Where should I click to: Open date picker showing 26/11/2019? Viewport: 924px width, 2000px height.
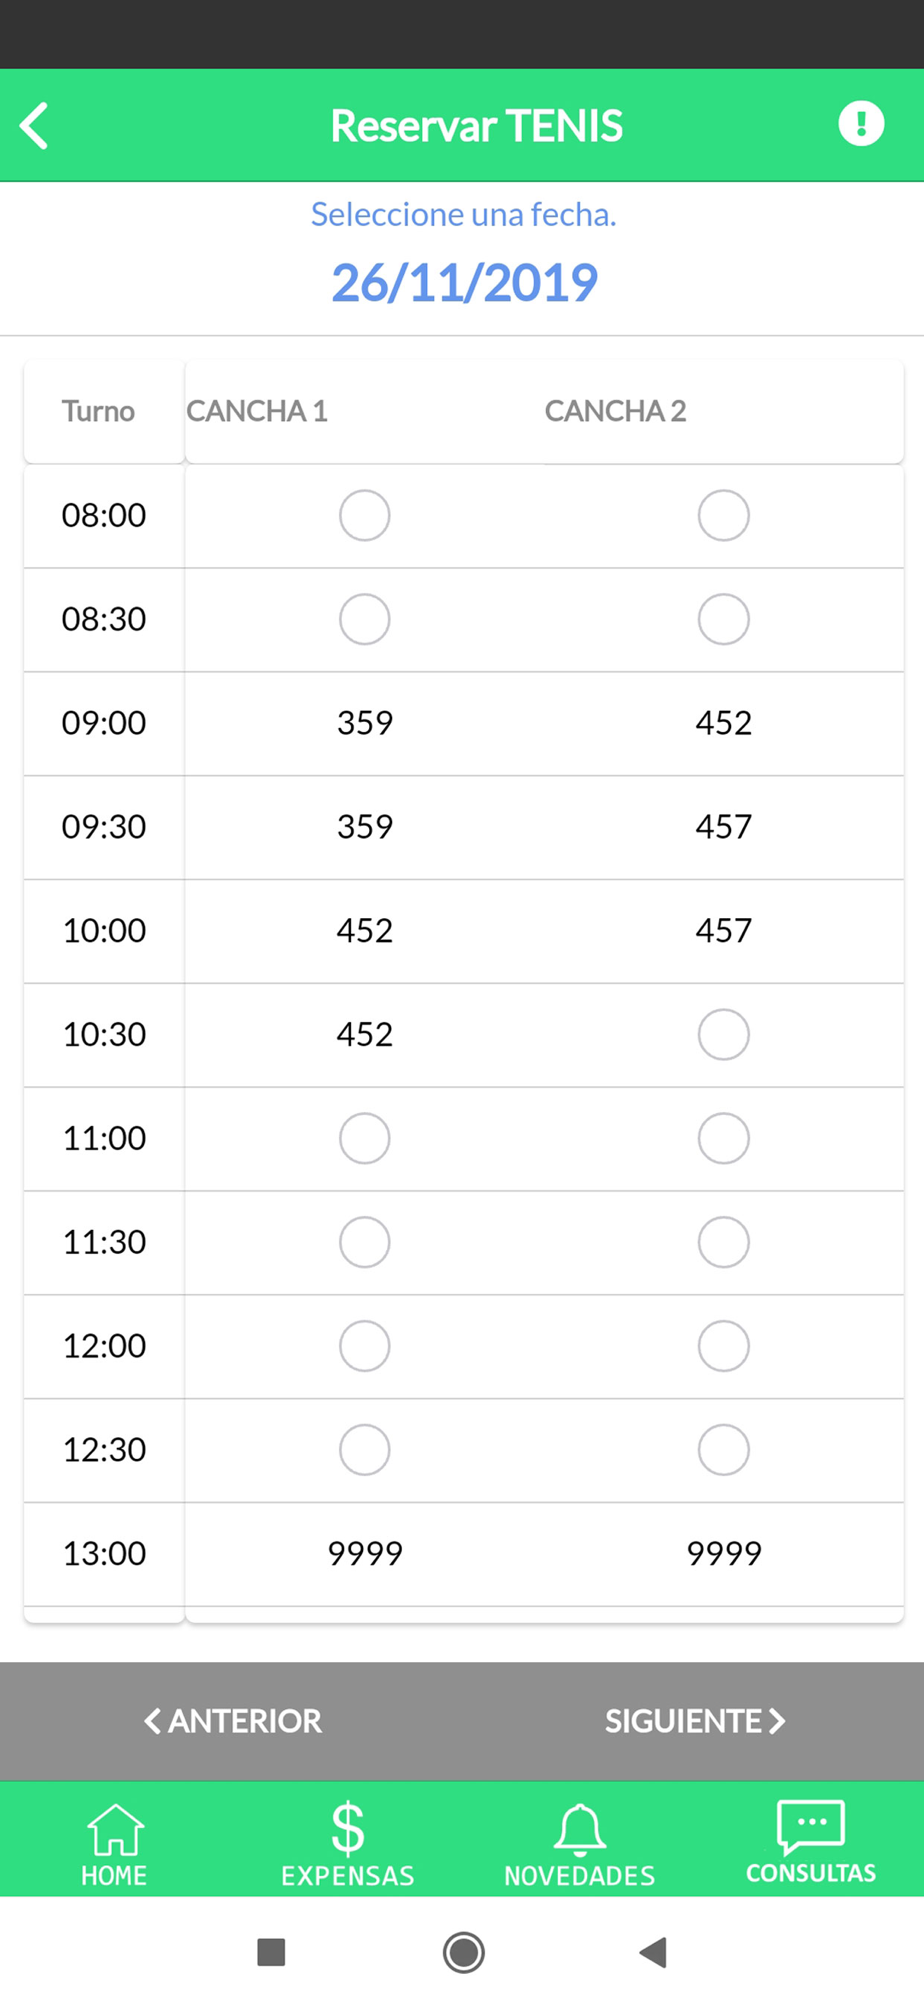pyautogui.click(x=464, y=283)
